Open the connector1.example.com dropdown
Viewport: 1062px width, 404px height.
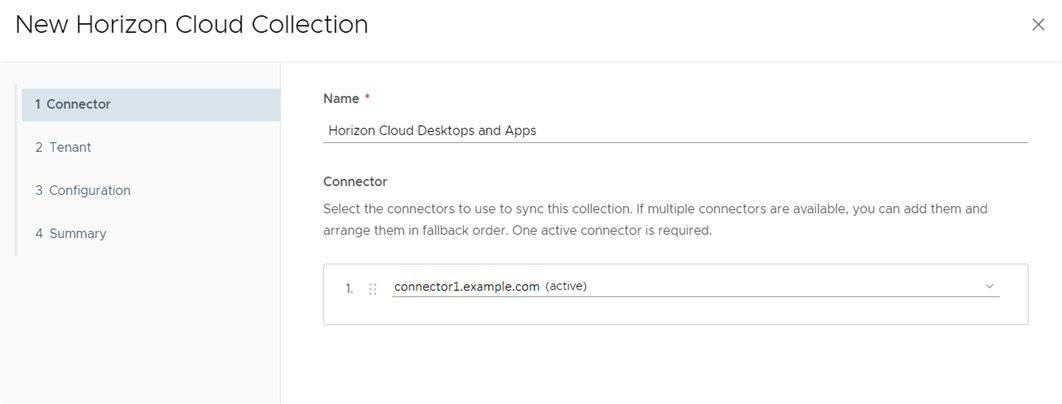point(696,287)
